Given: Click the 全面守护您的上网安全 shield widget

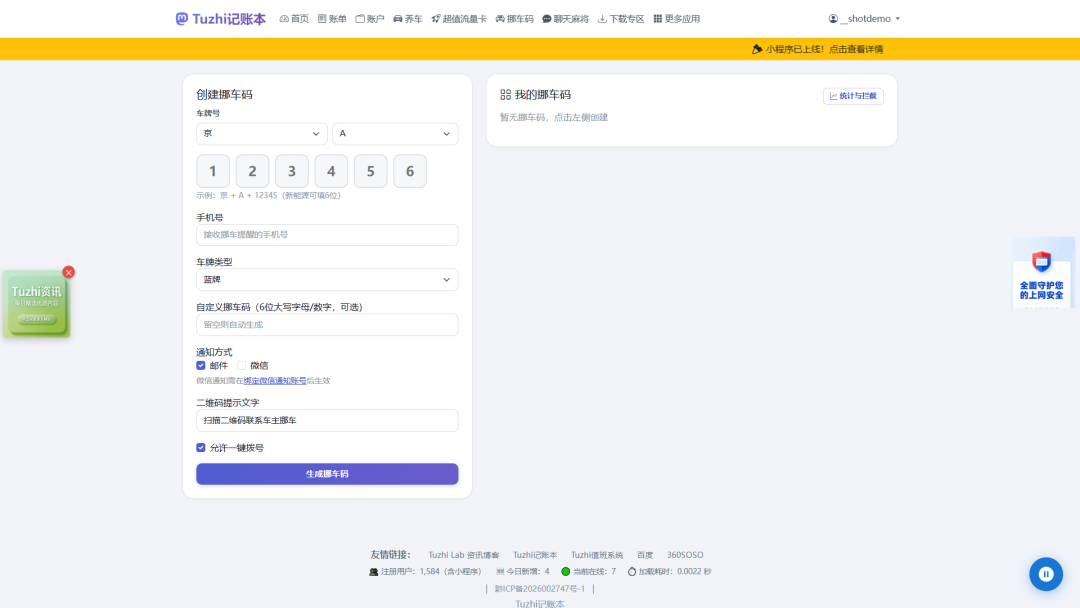Looking at the screenshot, I should pos(1041,274).
